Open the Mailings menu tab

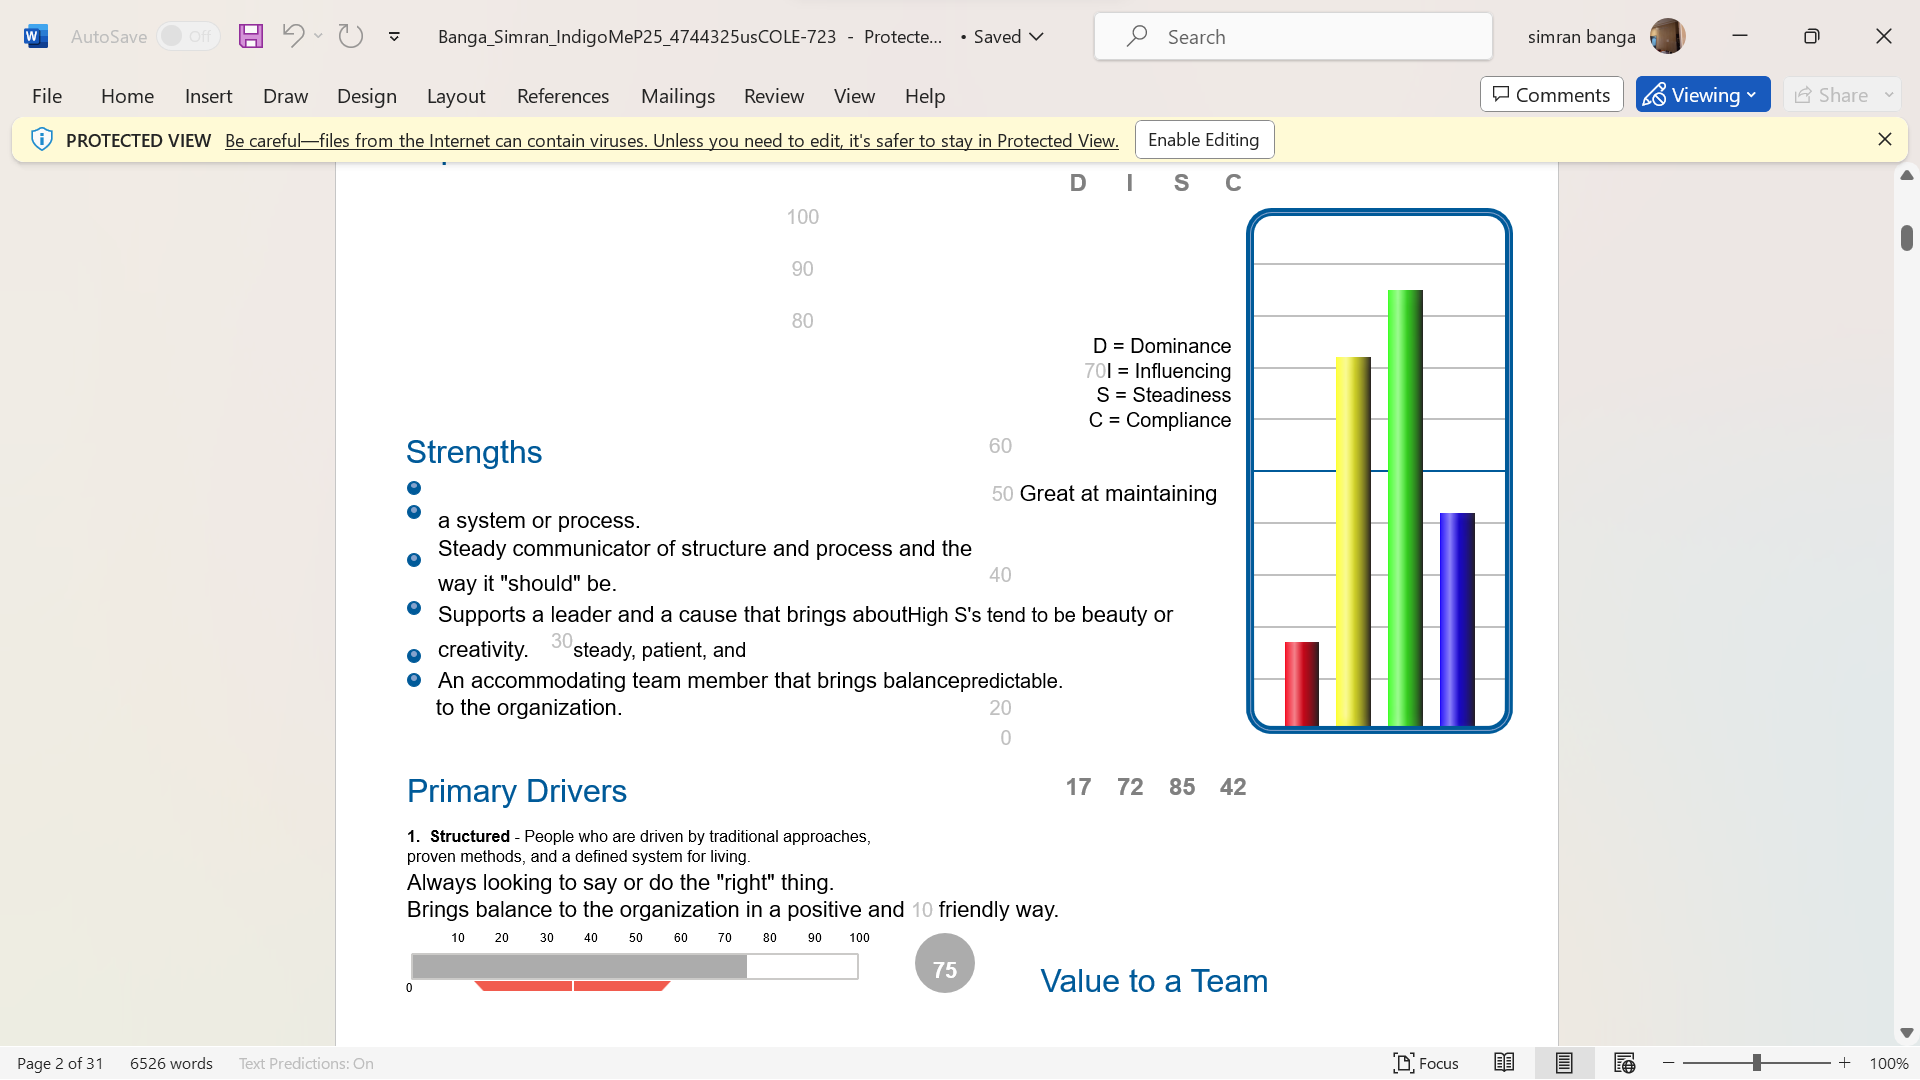(676, 95)
